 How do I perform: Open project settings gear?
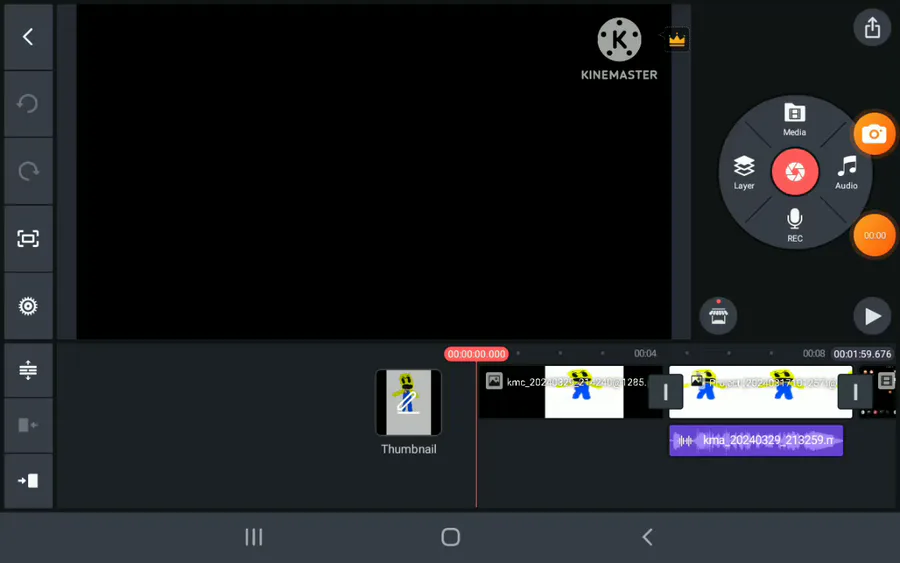point(28,306)
